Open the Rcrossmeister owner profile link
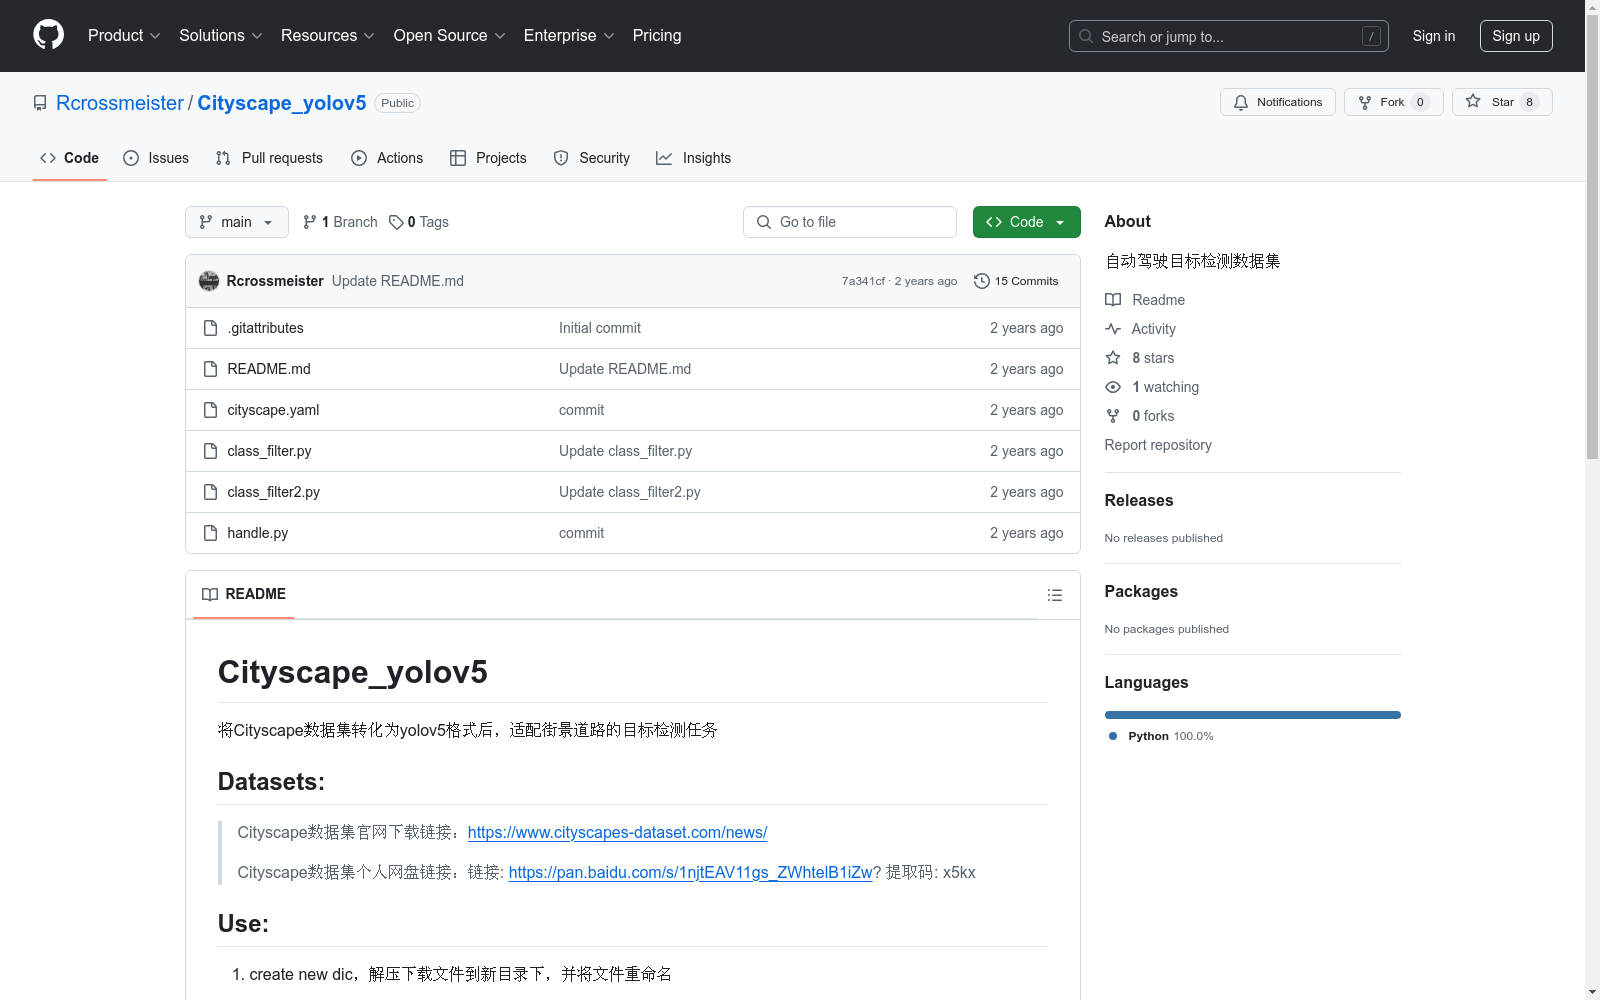Image resolution: width=1600 pixels, height=1000 pixels. click(120, 103)
